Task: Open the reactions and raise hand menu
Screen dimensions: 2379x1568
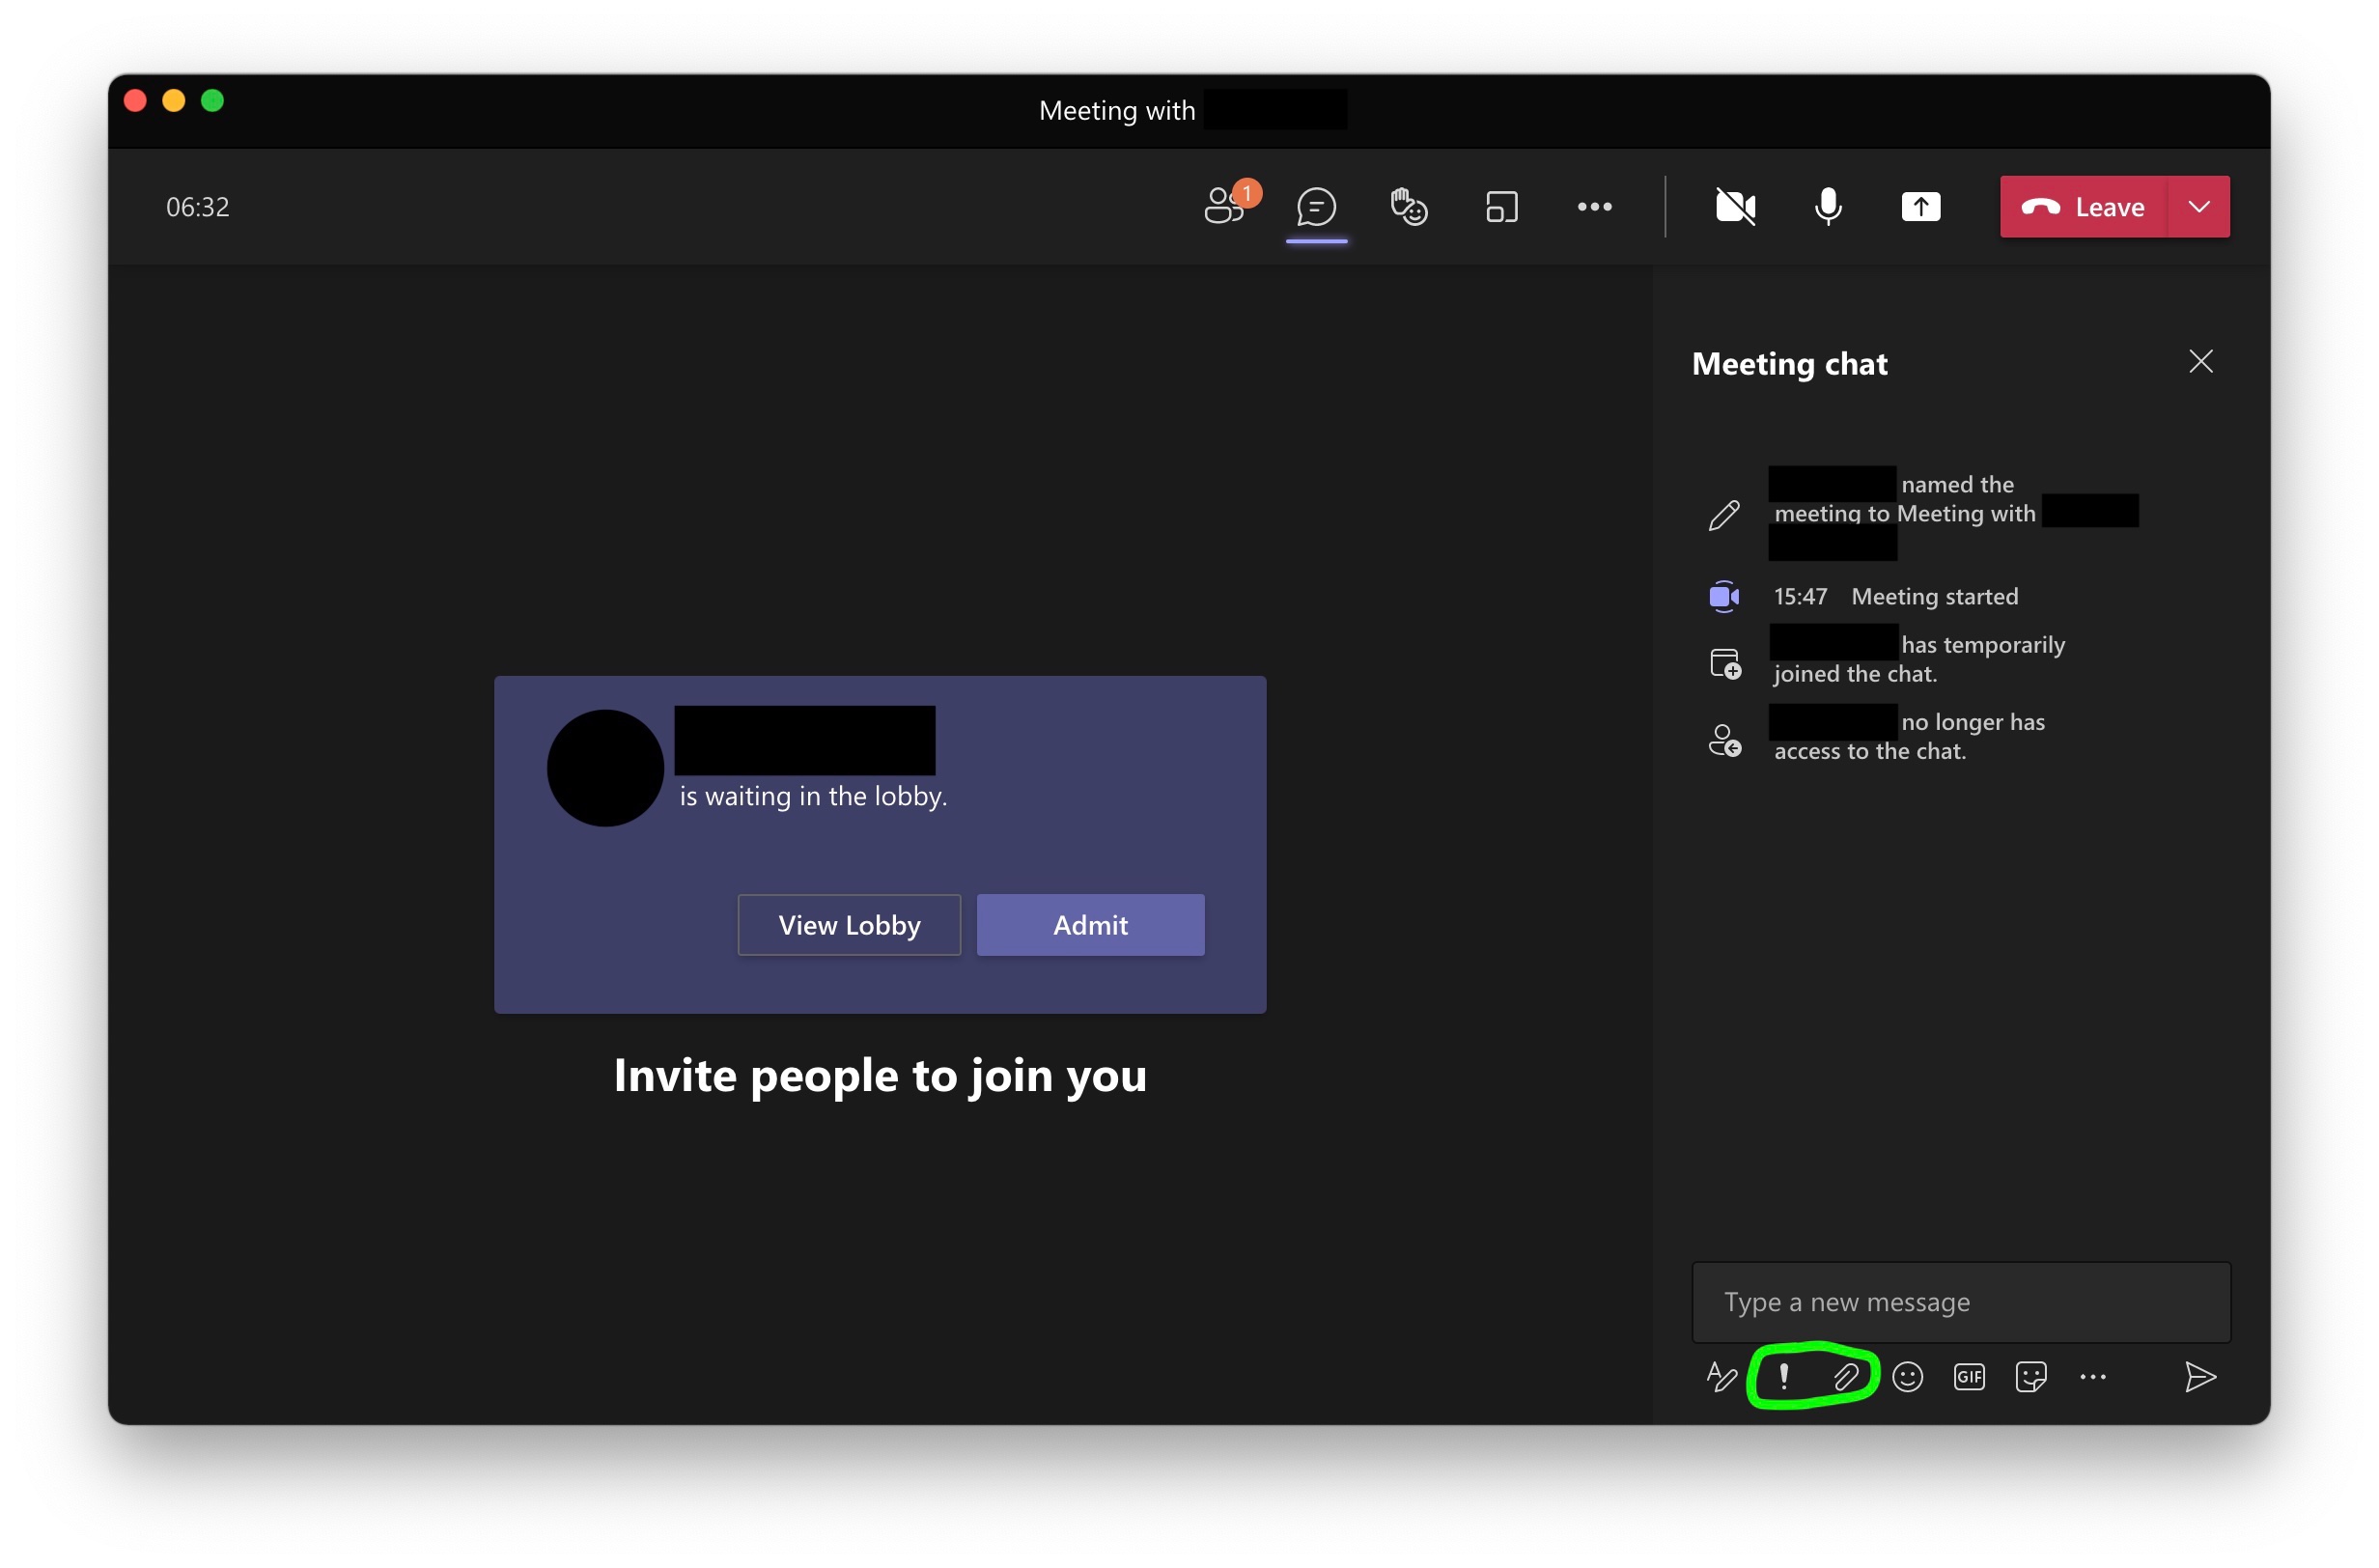Action: click(1408, 207)
